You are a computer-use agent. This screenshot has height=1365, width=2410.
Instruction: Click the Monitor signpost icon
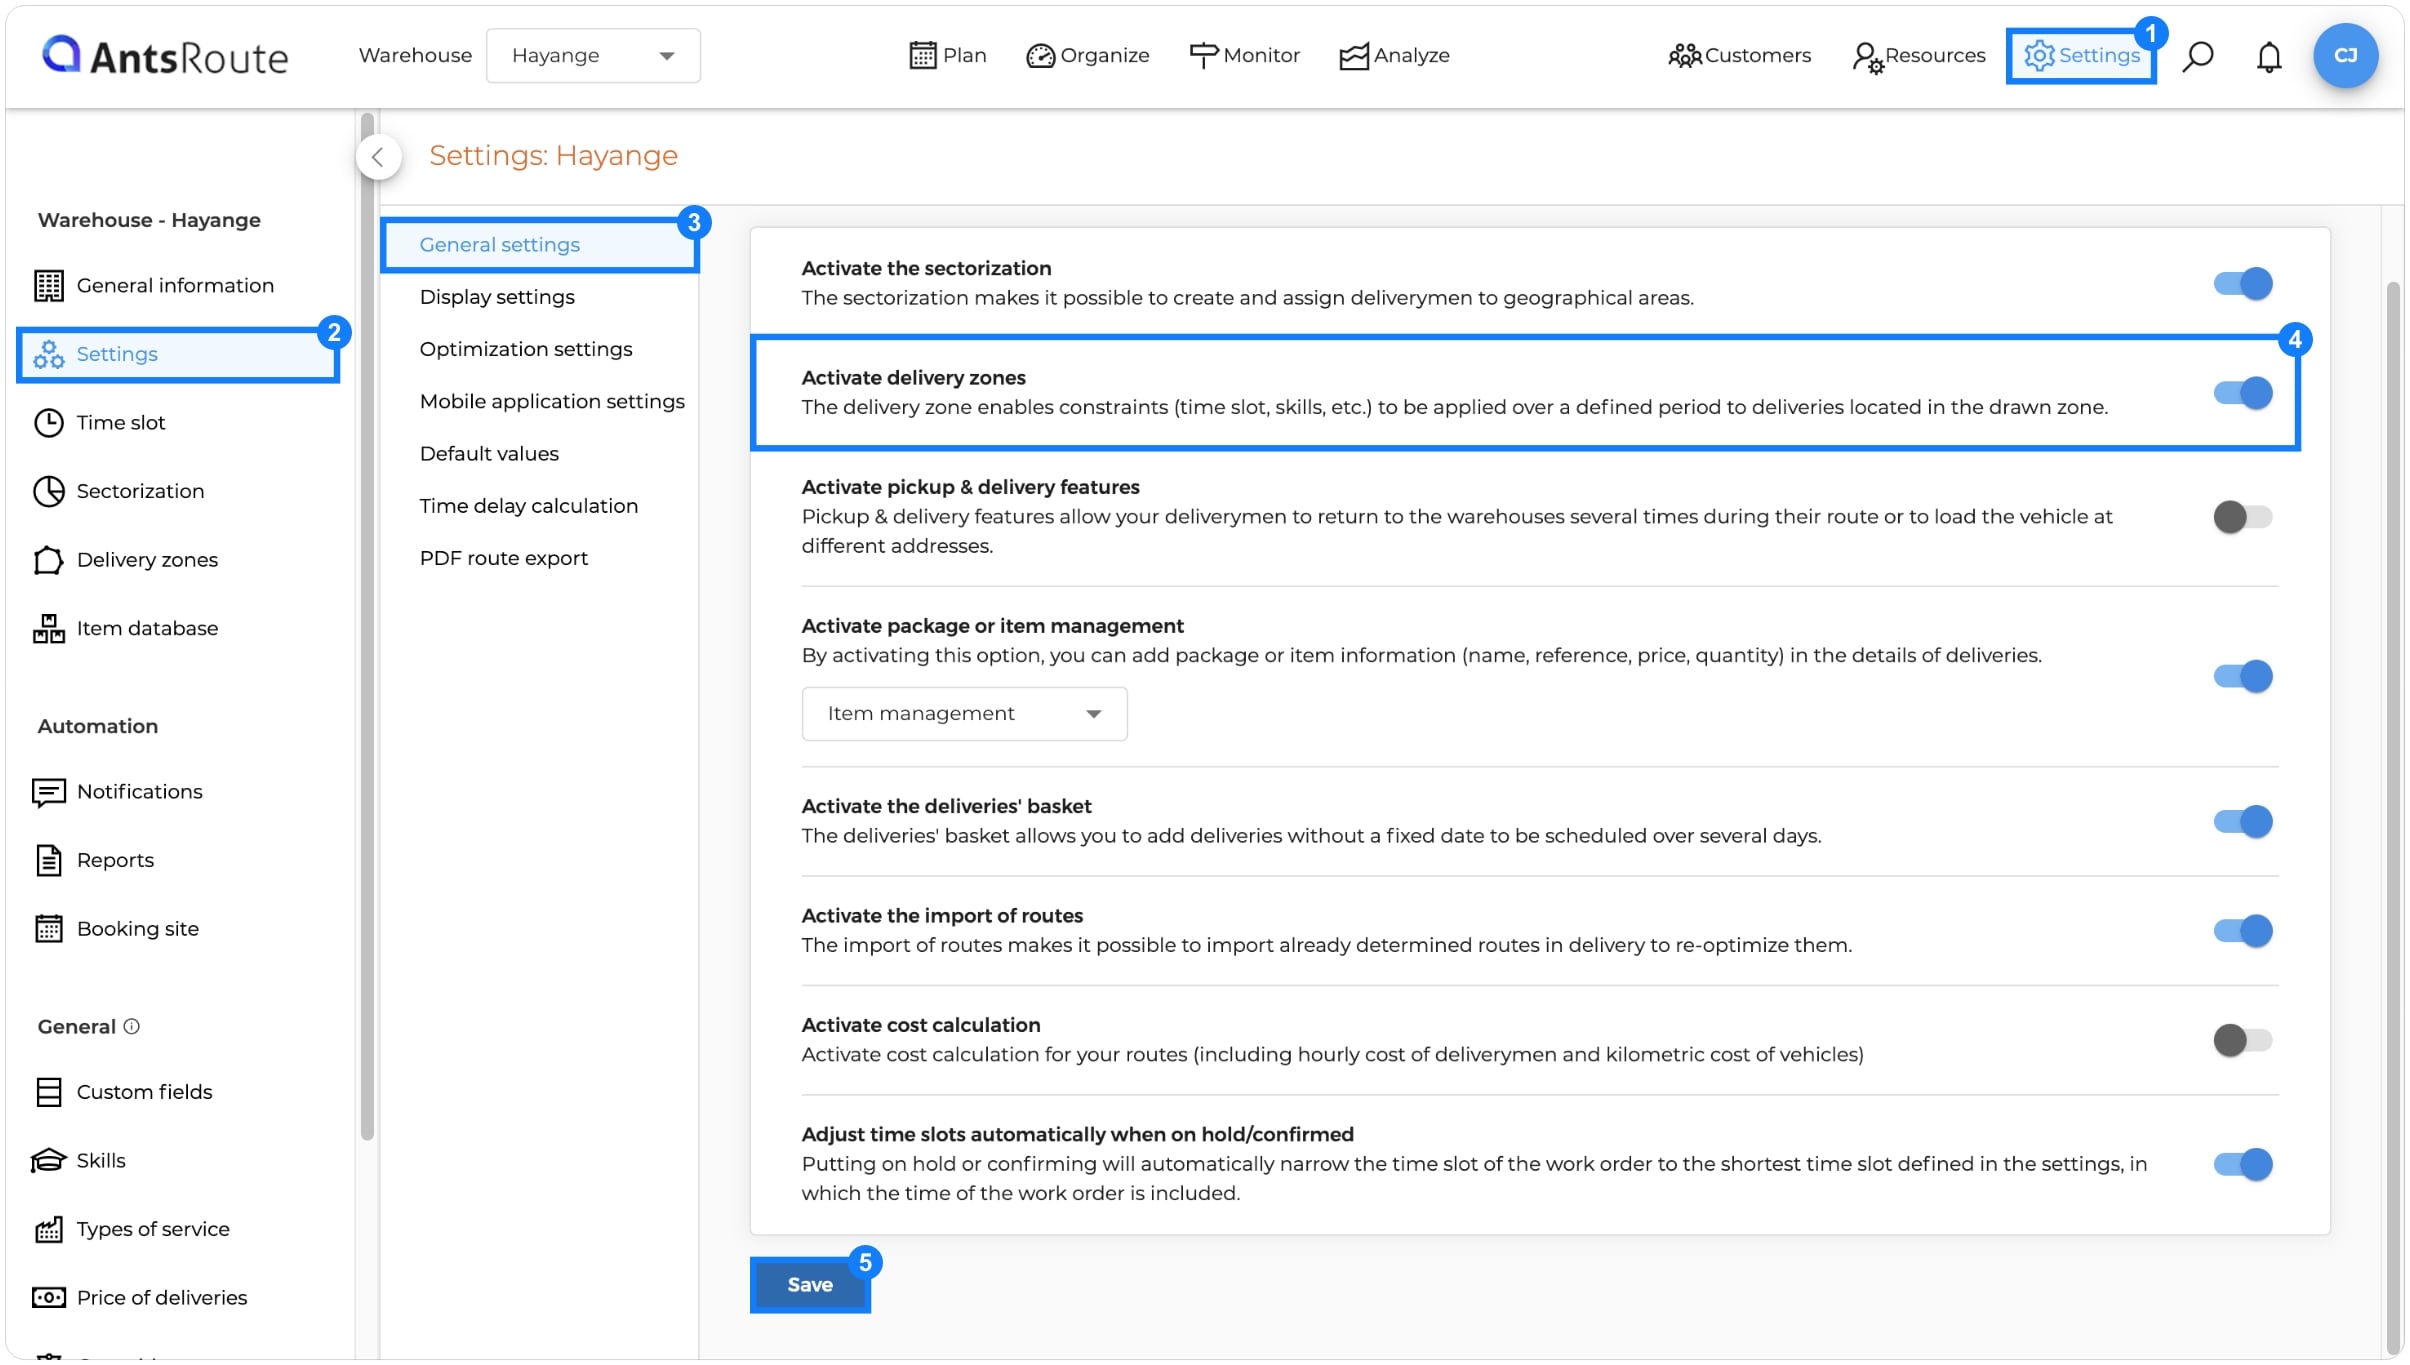pos(1203,55)
